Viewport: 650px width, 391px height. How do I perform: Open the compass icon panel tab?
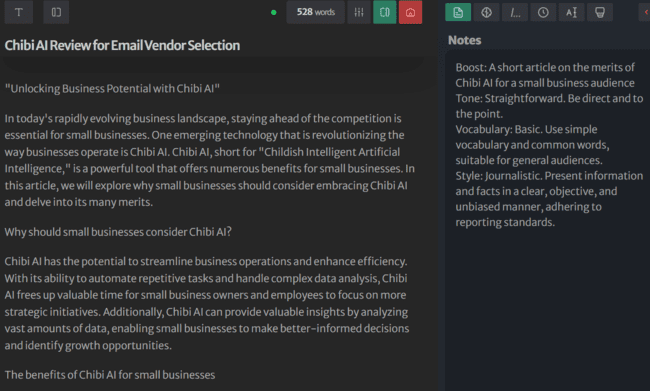point(486,12)
